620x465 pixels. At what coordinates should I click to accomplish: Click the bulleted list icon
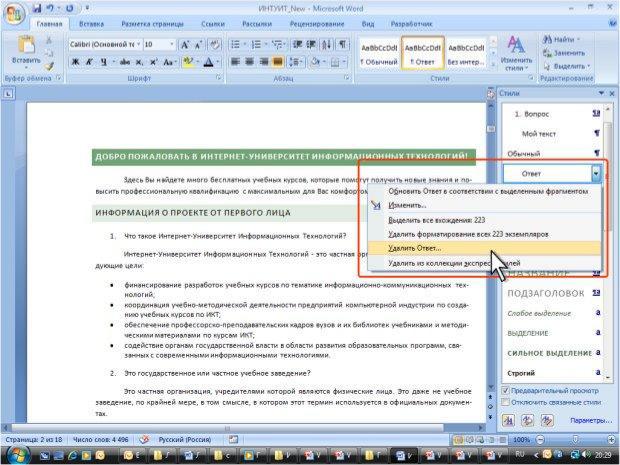235,45
